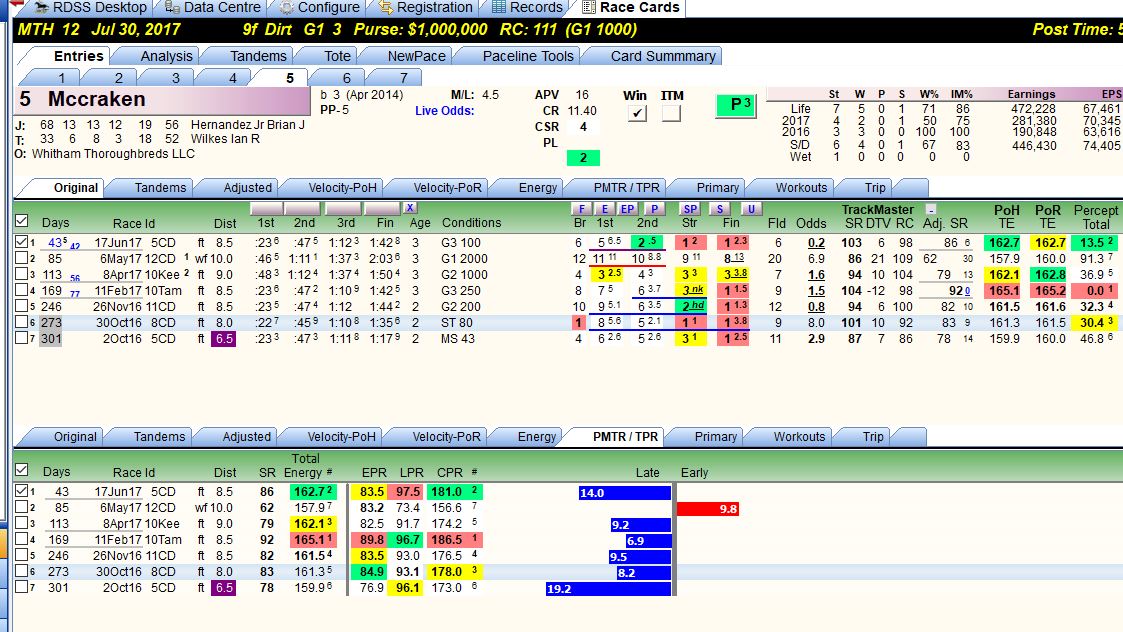Viewport: 1123px width, 632px height.
Task: Switch to the Analysis tab
Action: (166, 56)
